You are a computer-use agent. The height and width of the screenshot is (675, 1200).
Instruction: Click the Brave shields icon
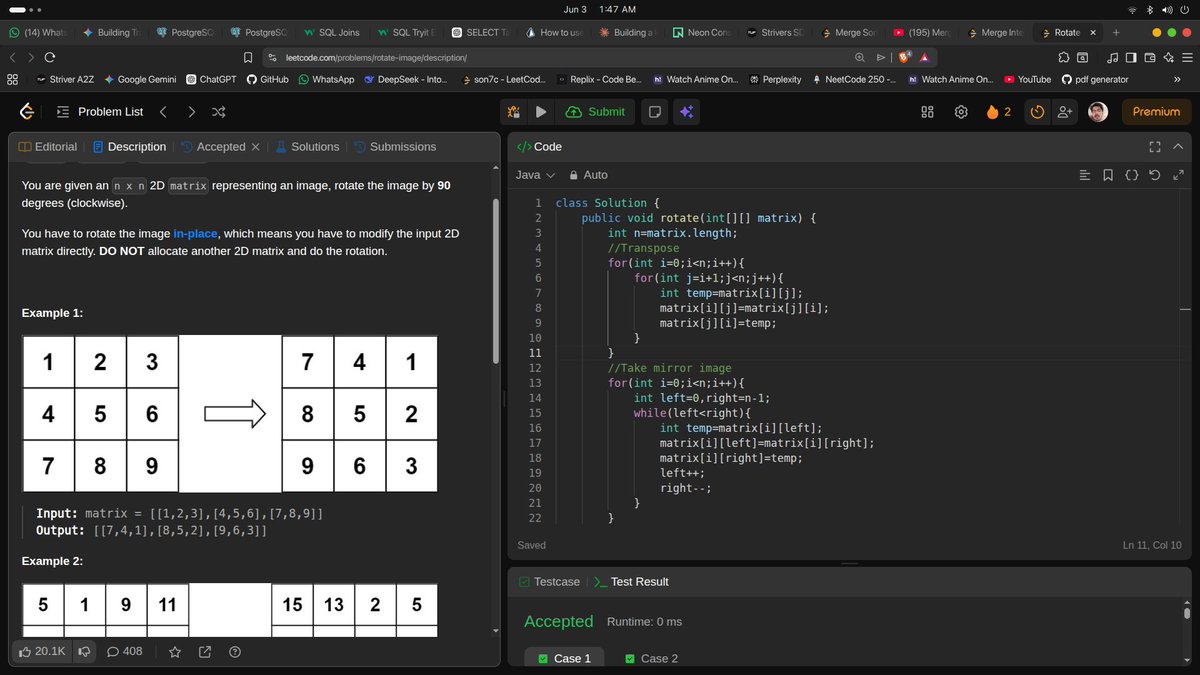click(x=903, y=57)
